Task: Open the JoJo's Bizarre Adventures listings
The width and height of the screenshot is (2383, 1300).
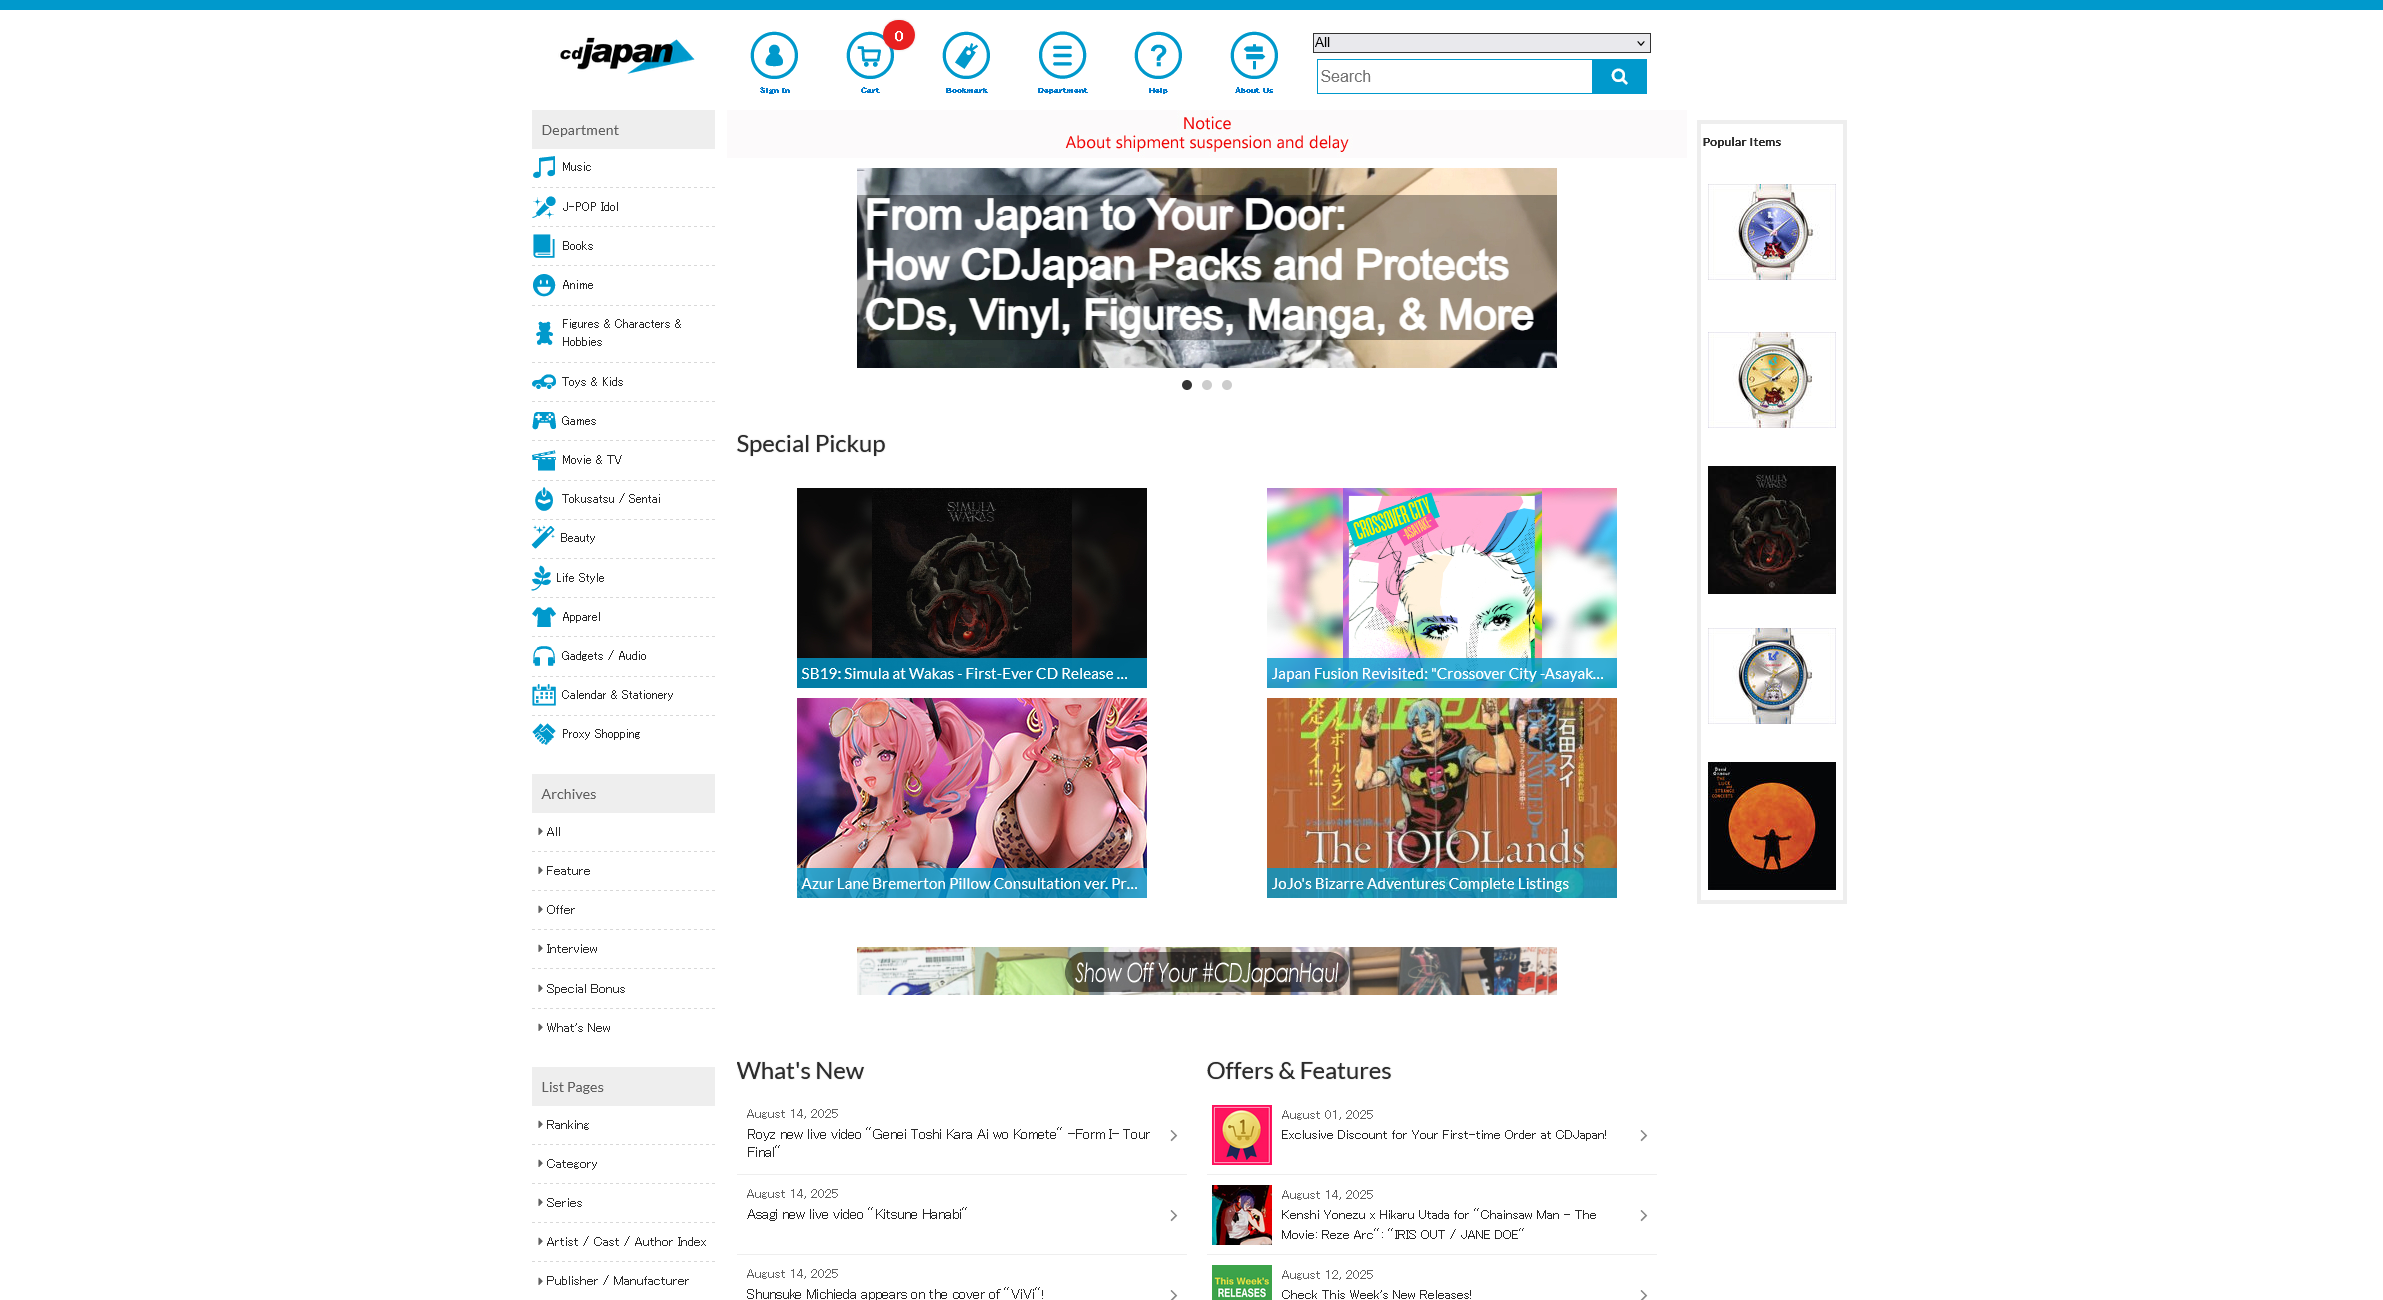Action: pyautogui.click(x=1441, y=798)
